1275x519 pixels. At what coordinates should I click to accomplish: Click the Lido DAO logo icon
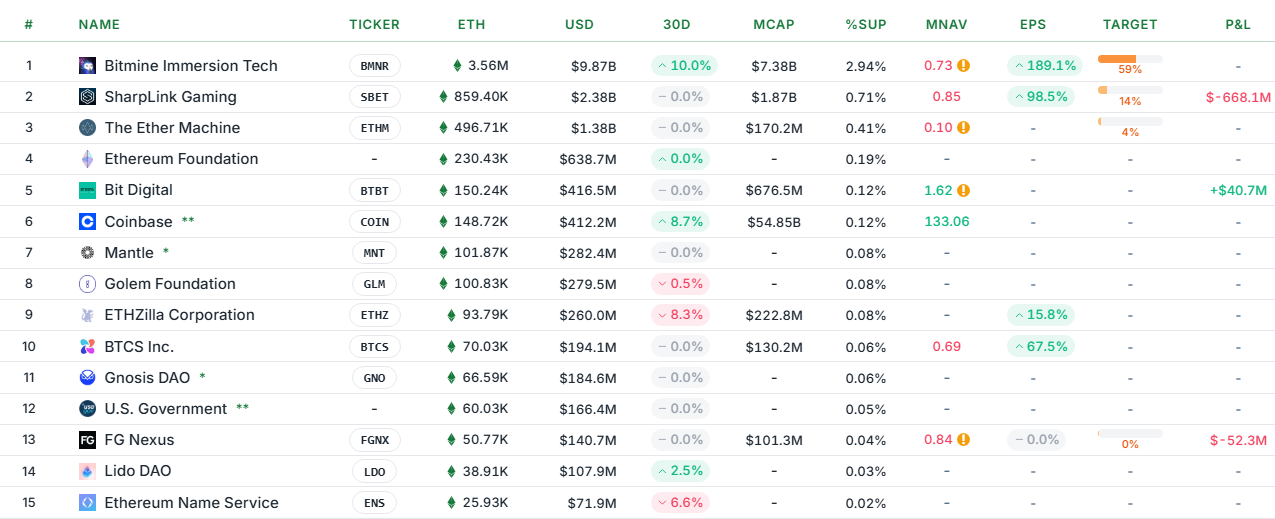point(87,471)
